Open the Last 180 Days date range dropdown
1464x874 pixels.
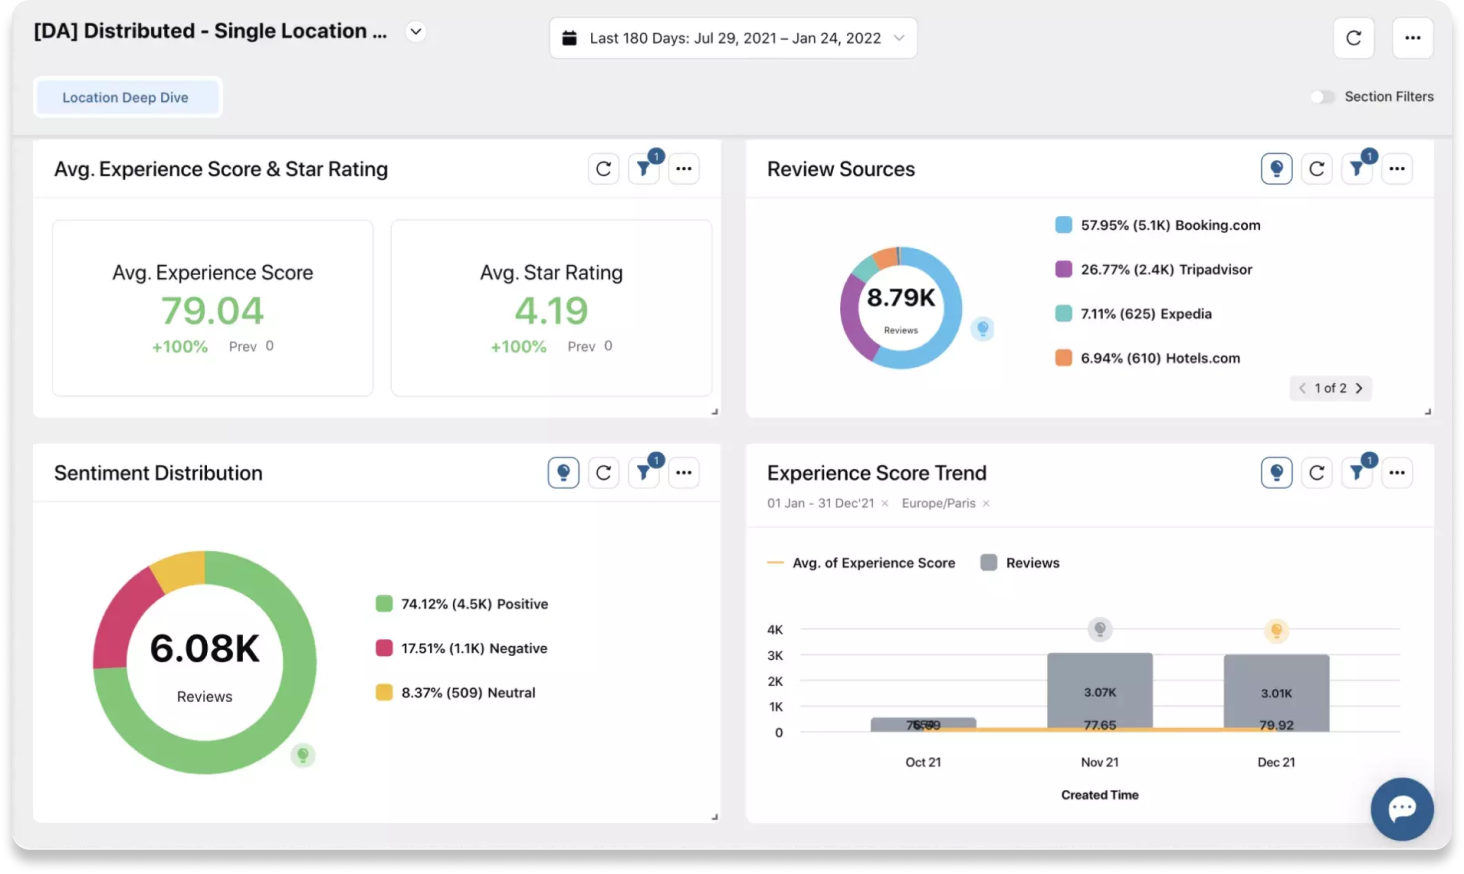coord(733,38)
